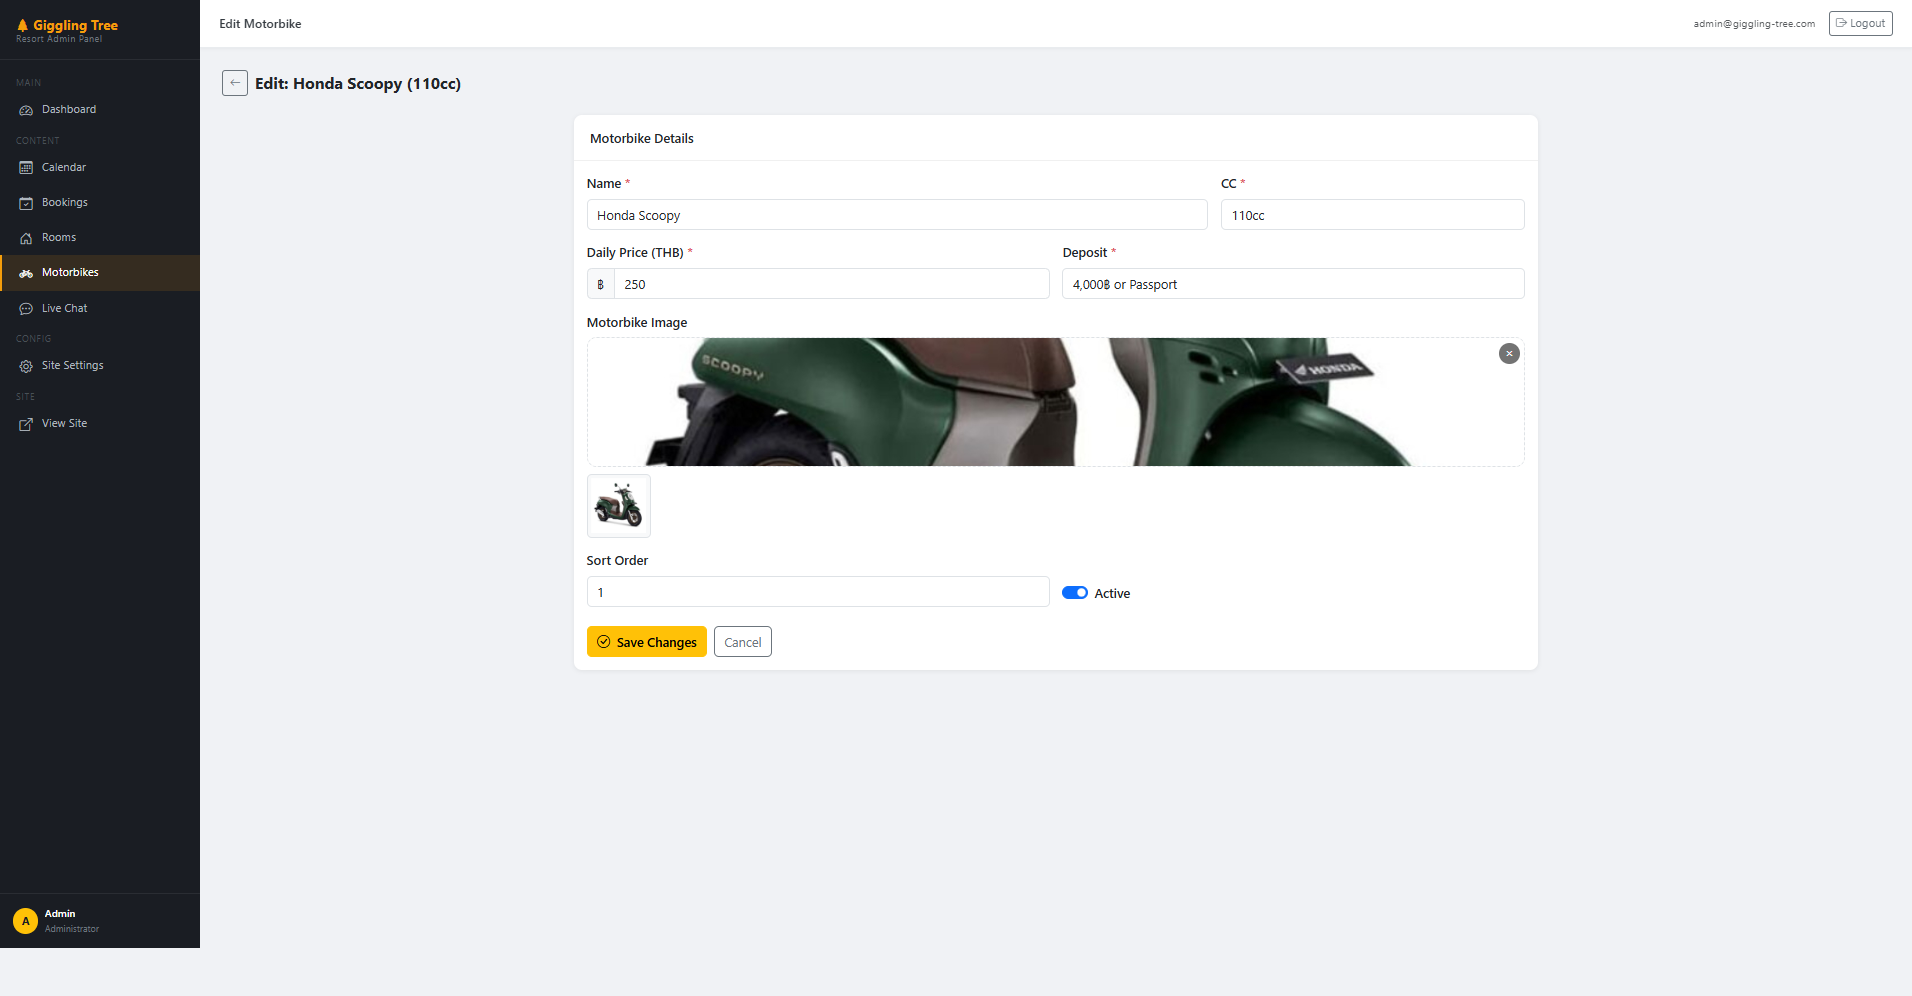1912x996 pixels.
Task: Click the View Site external link icon
Action: click(26, 424)
